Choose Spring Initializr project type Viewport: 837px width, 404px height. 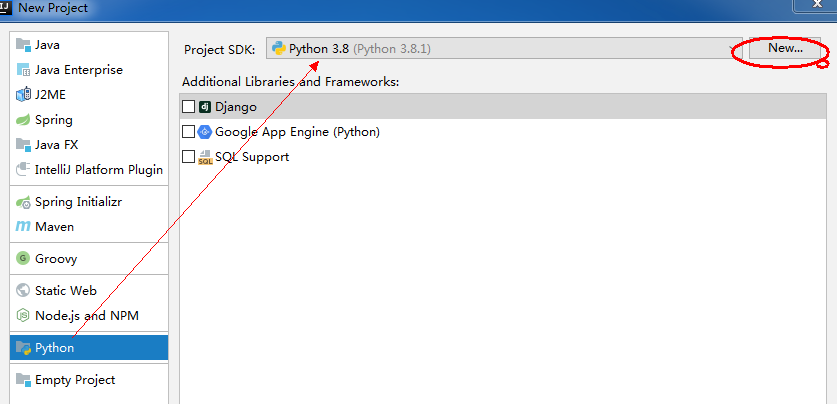89,202
